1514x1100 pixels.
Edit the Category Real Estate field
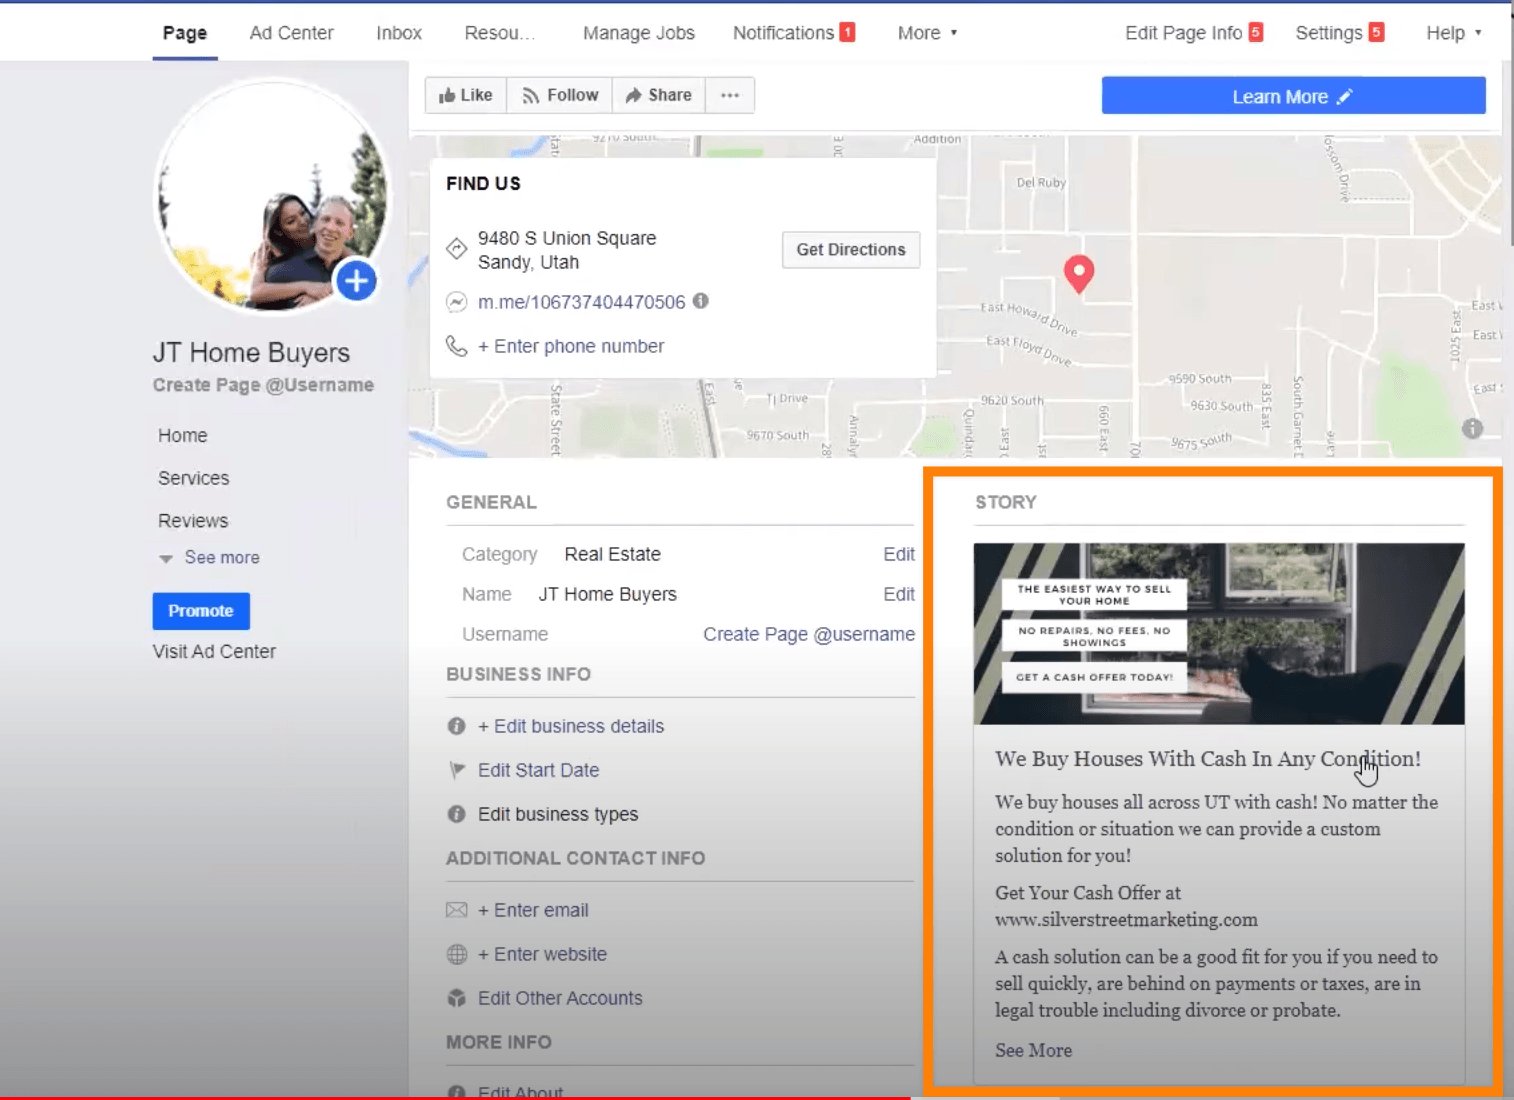899,554
